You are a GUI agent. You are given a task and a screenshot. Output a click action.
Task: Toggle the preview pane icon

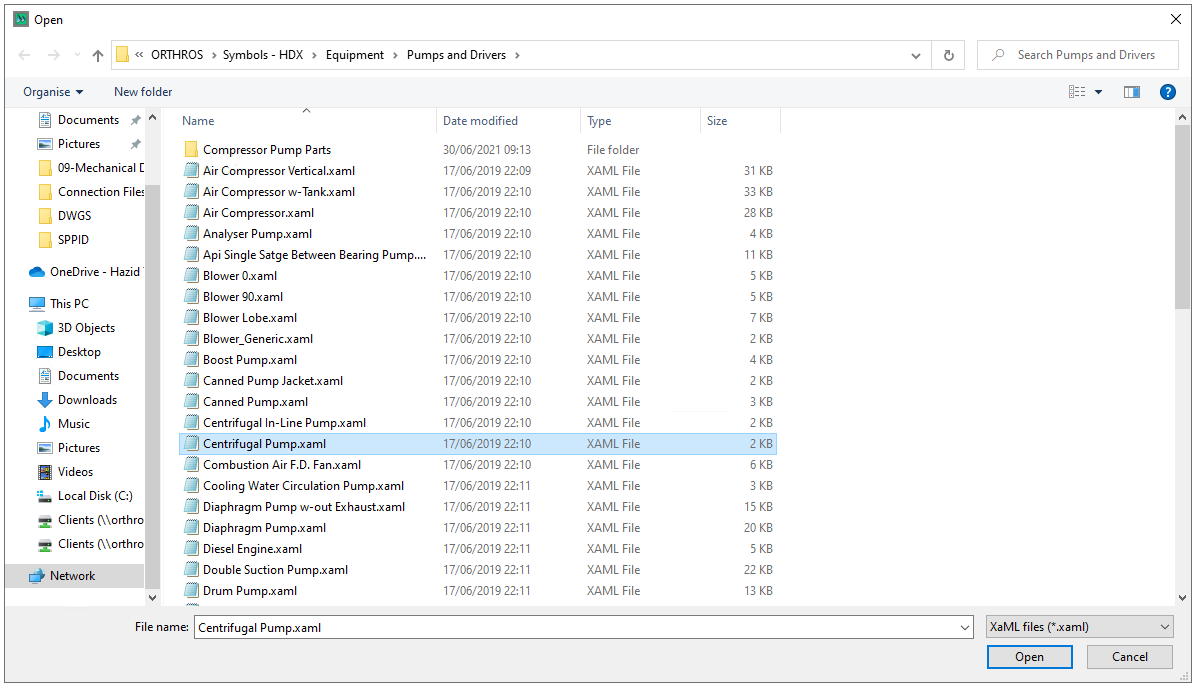point(1131,92)
